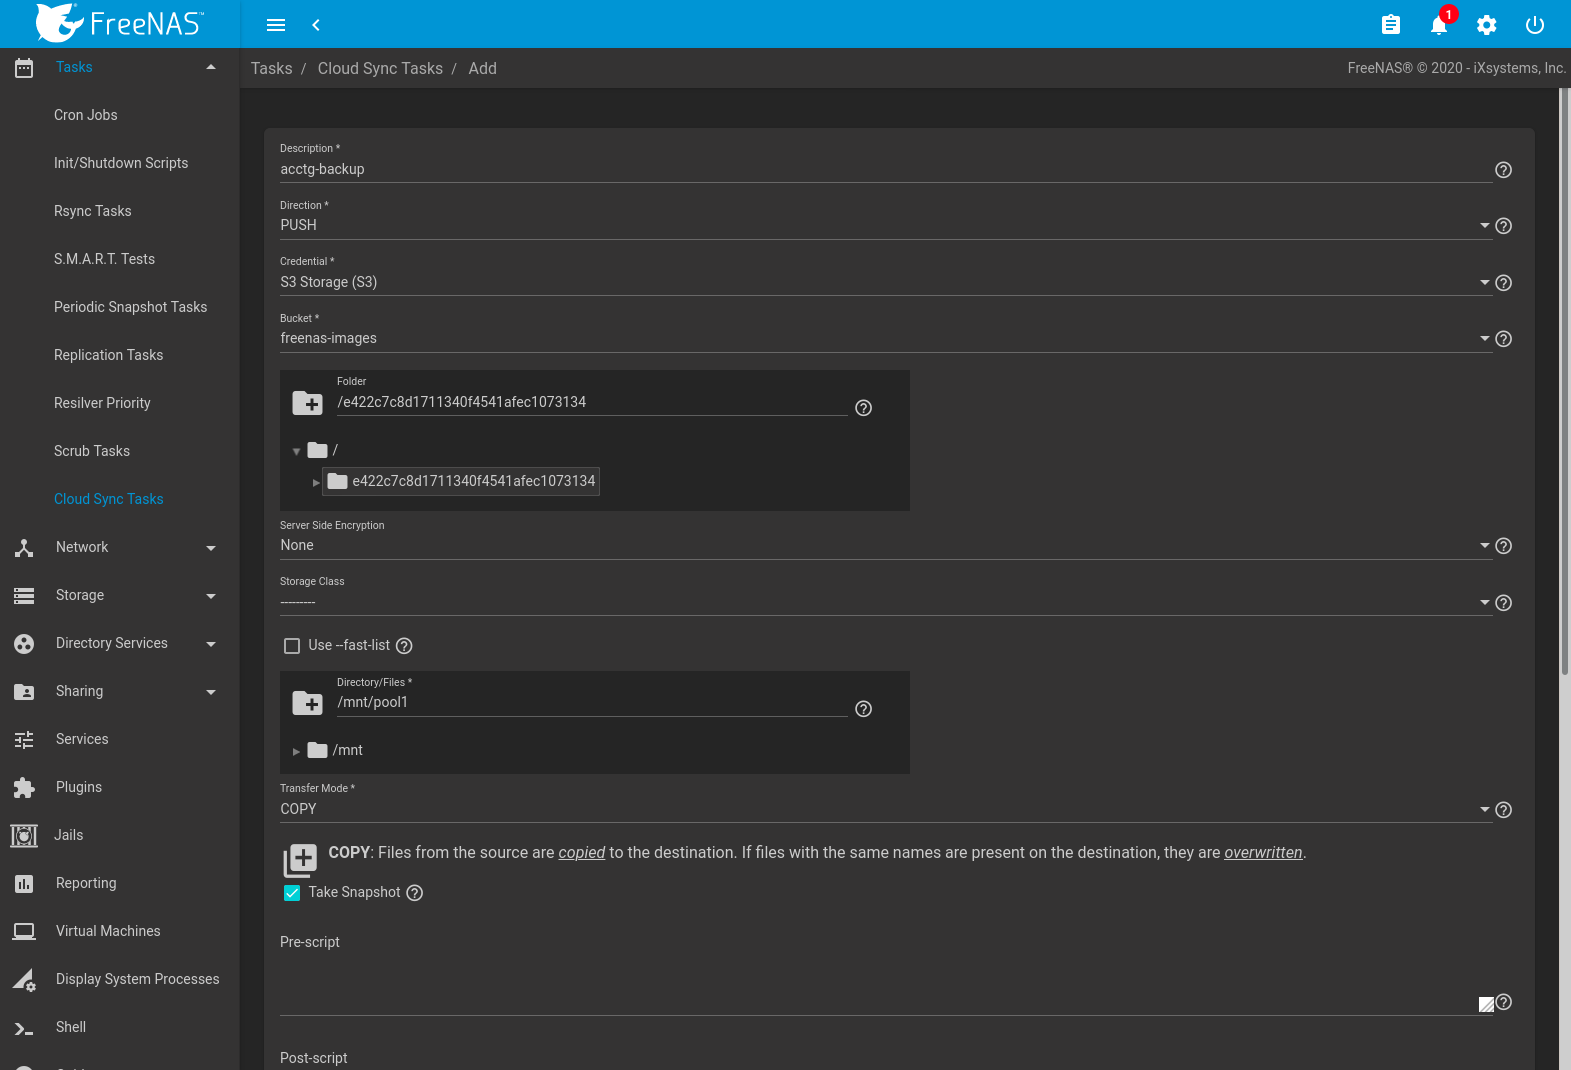Click the power icon in top bar
Screen dimensions: 1571x1070
(x=1534, y=25)
